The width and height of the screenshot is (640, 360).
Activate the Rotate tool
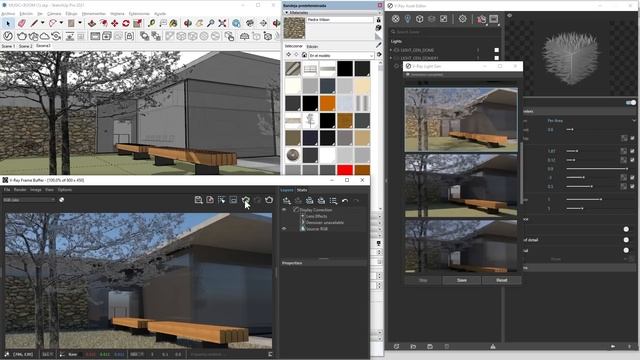[126, 23]
